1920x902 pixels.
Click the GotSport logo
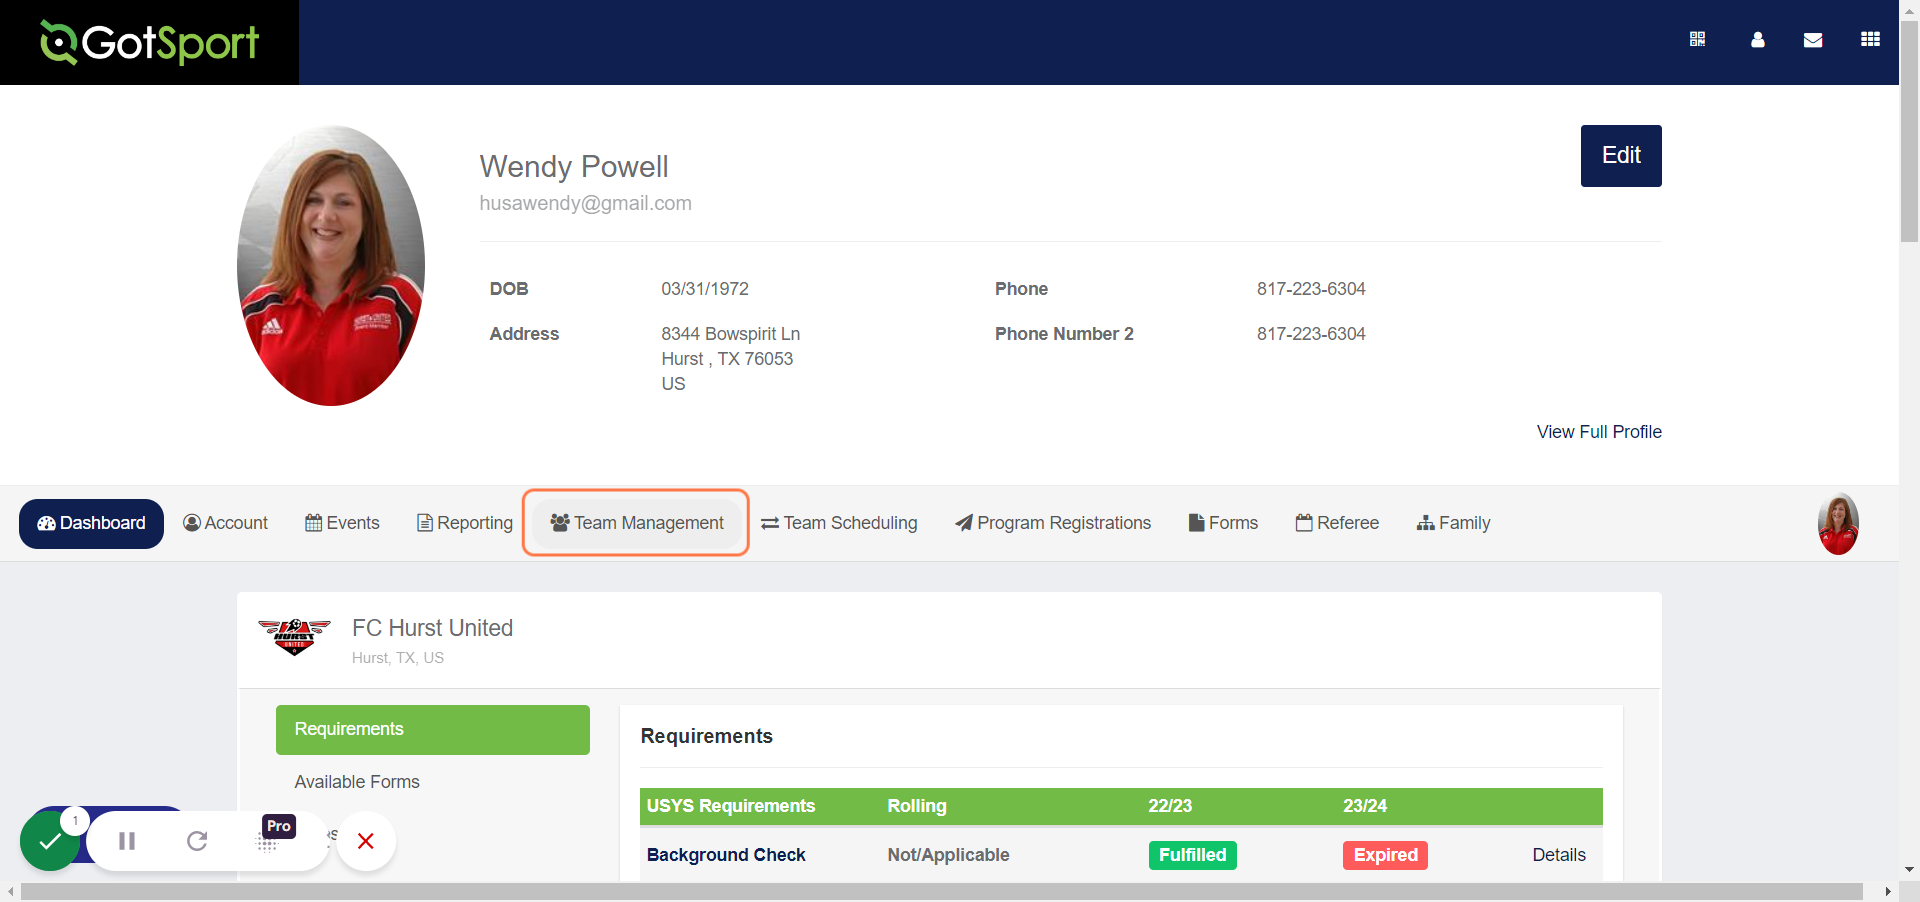pyautogui.click(x=149, y=42)
